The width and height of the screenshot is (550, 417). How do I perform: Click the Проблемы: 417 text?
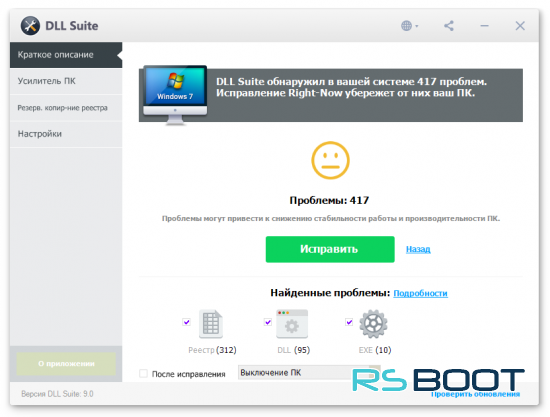click(x=329, y=200)
